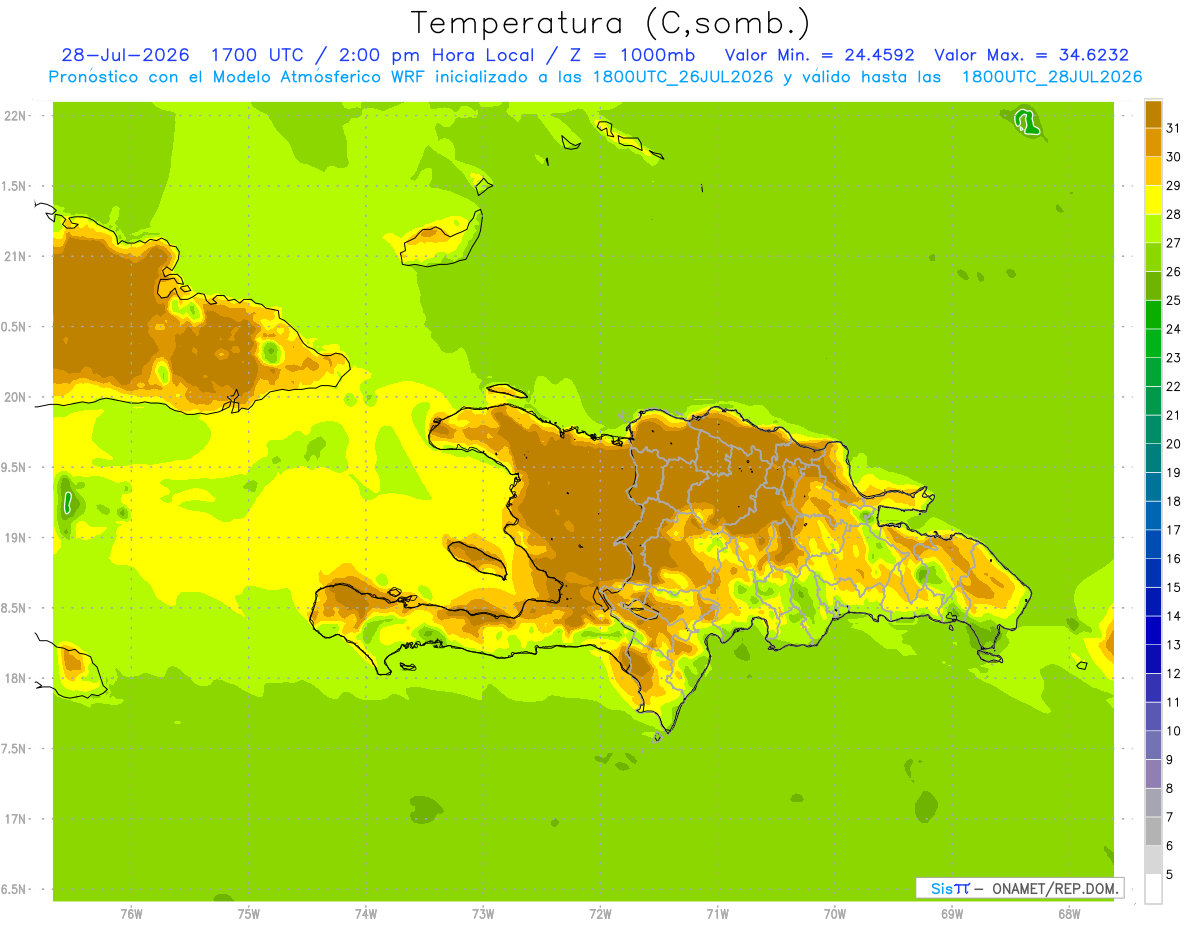This screenshot has height=927, width=1200.
Task: Click the '20N' latitude label
Action: point(15,397)
